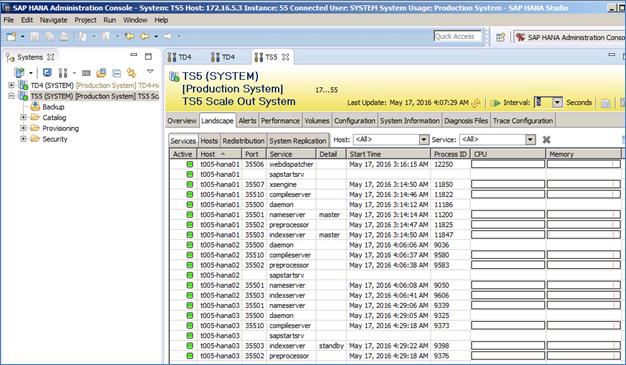Switch to the Overview tab
The image size is (626, 365).
pos(182,121)
